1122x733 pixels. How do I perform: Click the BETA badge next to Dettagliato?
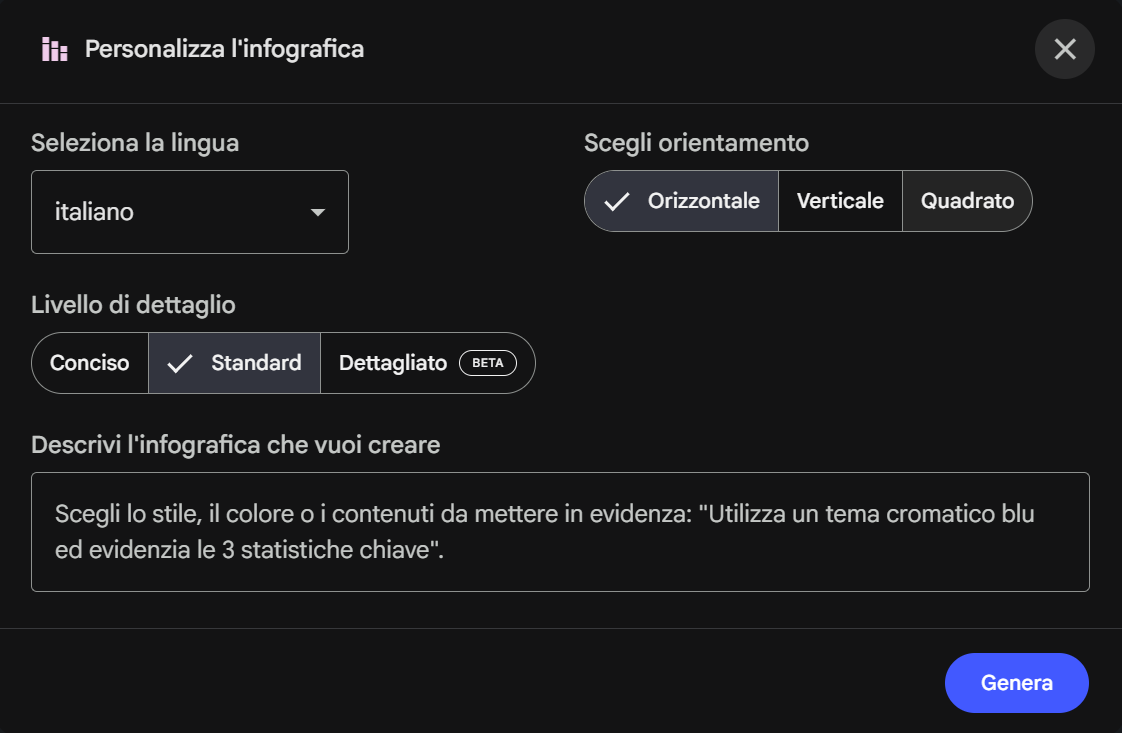[487, 363]
